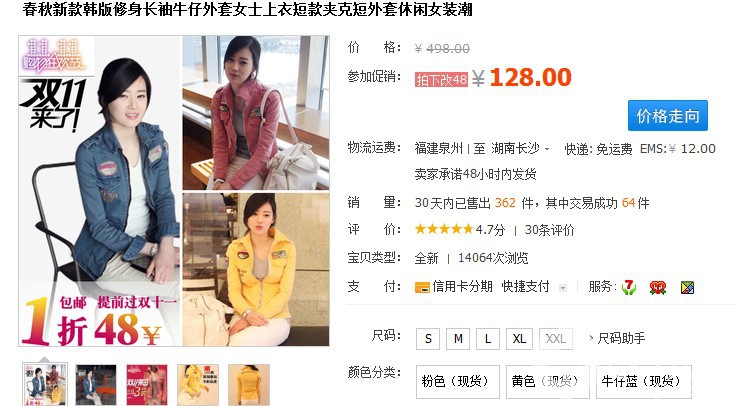
Task: Pick the 黄色（现货） color option
Action: click(x=545, y=381)
